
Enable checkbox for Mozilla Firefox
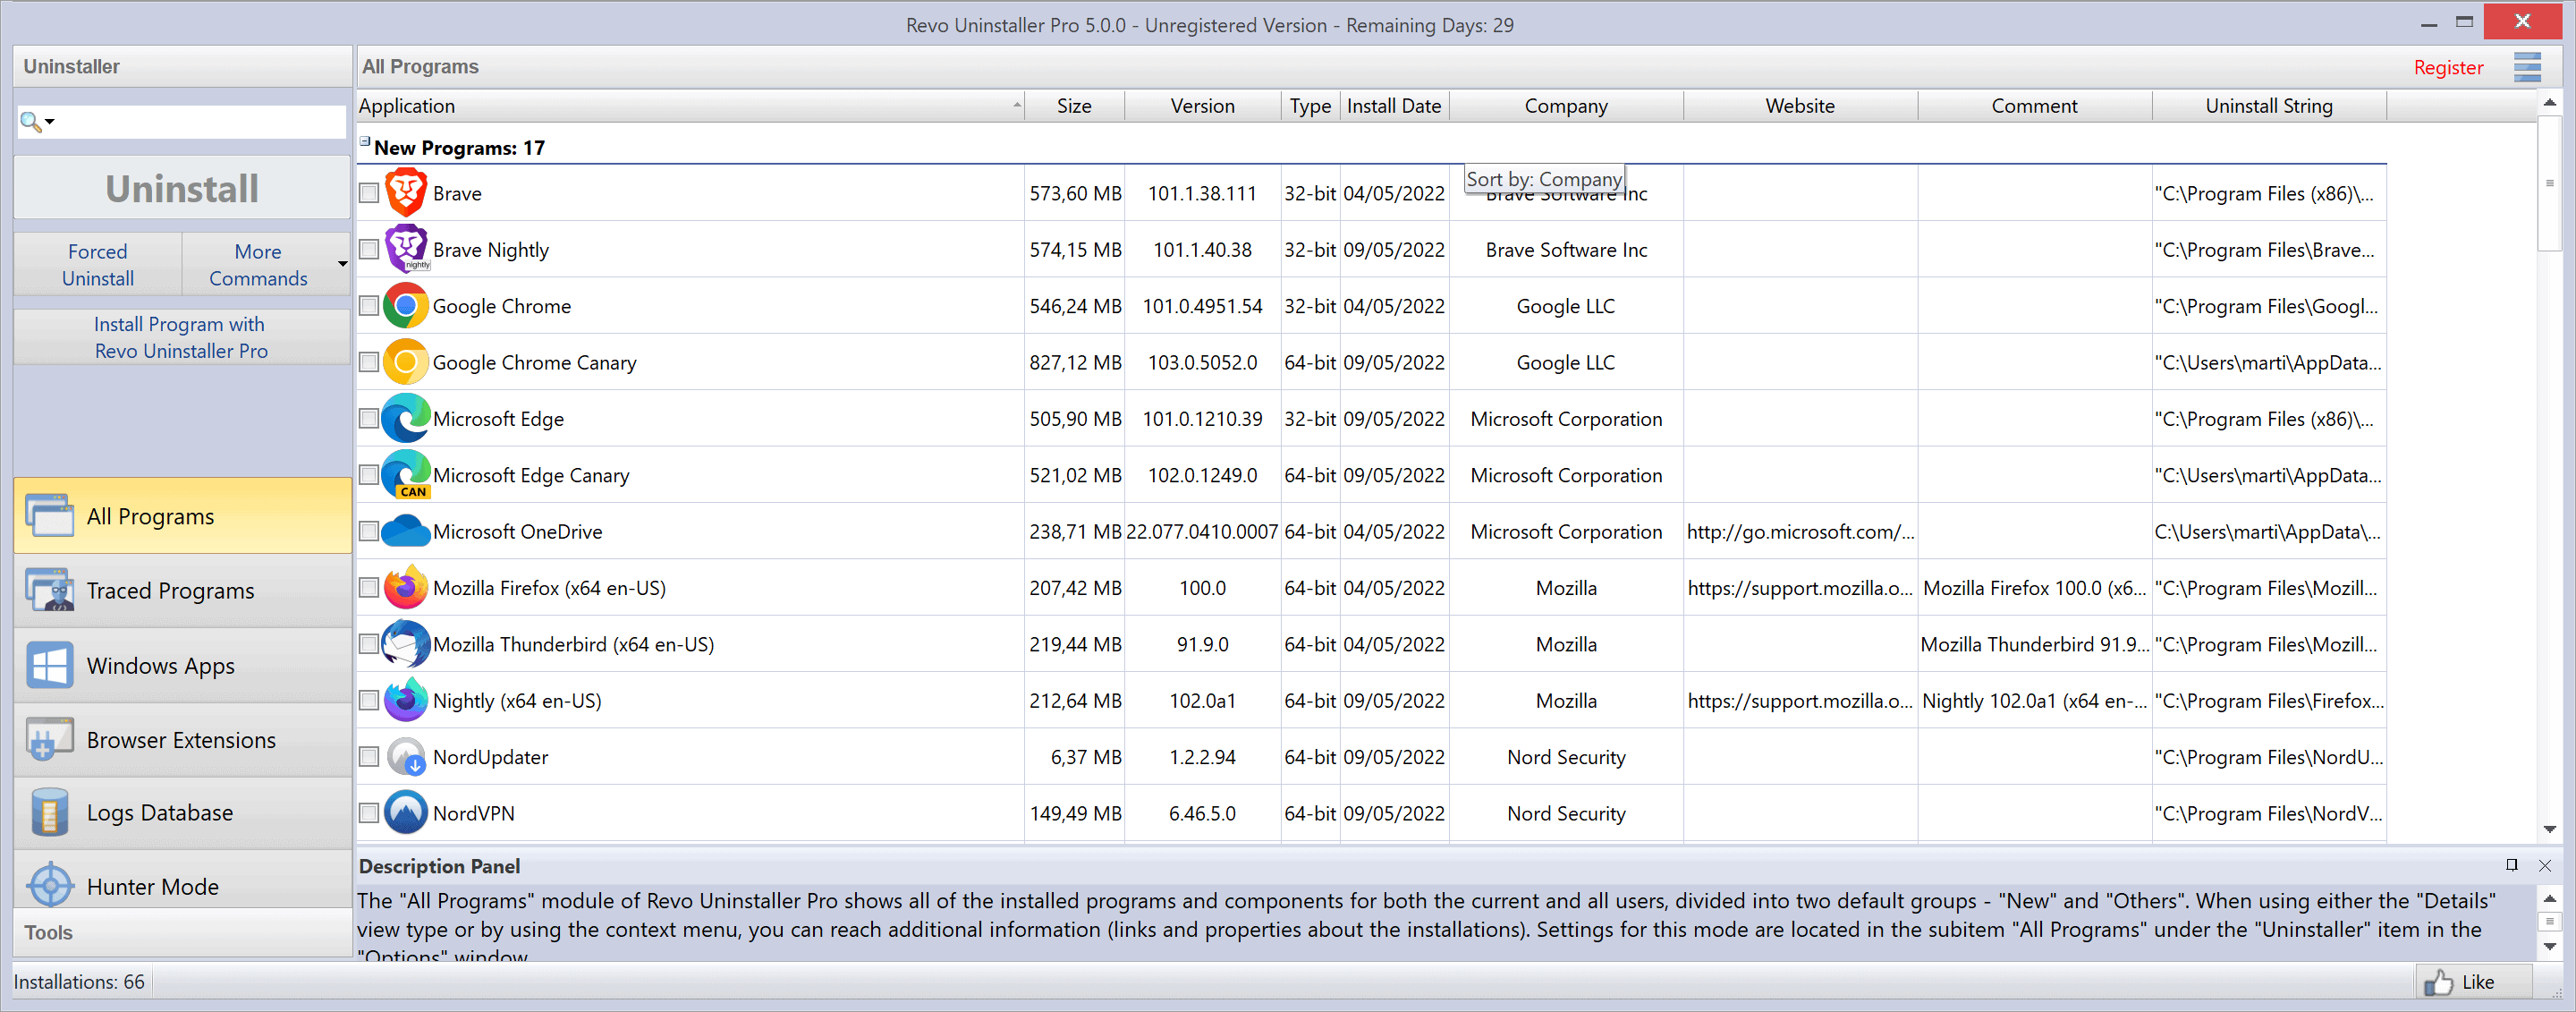(368, 590)
